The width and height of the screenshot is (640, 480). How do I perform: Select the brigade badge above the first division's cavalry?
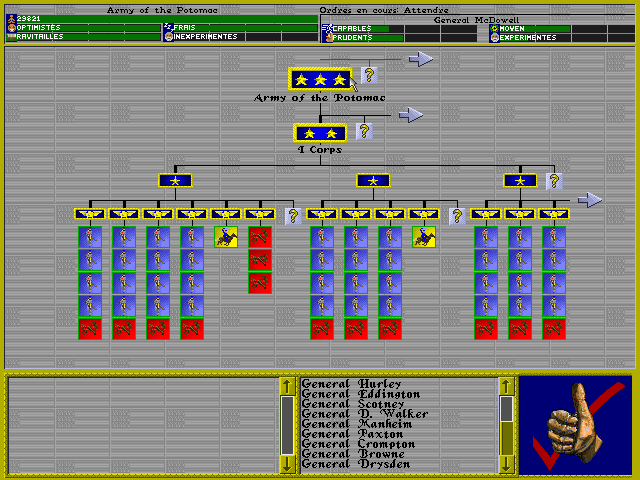pyautogui.click(x=226, y=214)
